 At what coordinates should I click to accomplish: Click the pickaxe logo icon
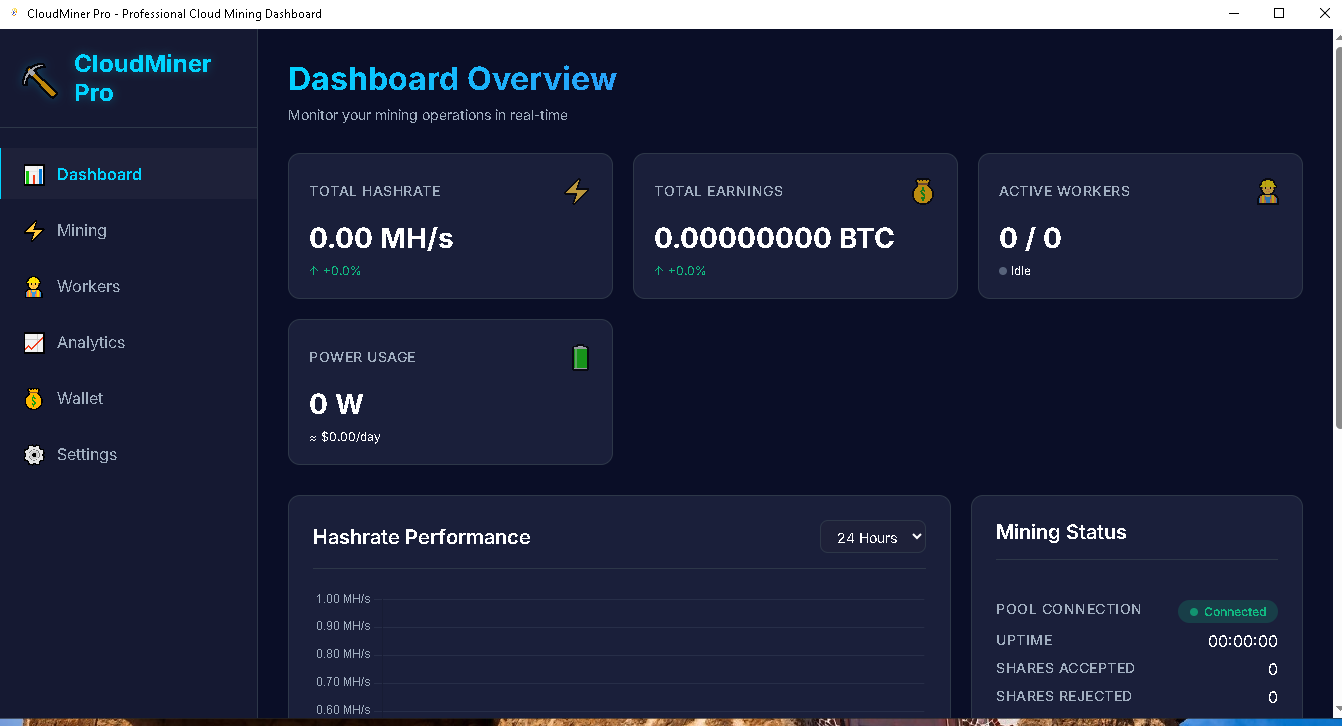coord(40,80)
